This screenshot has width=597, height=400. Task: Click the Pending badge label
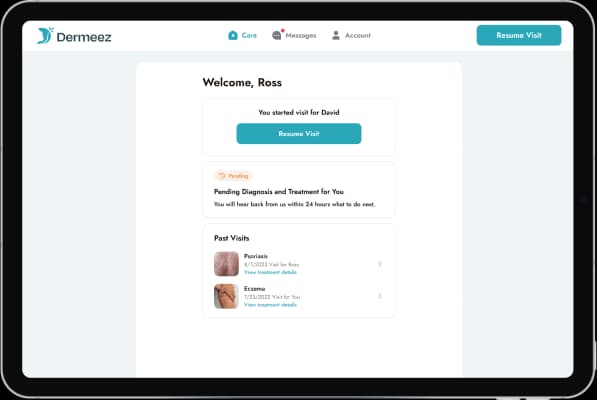tap(238, 176)
